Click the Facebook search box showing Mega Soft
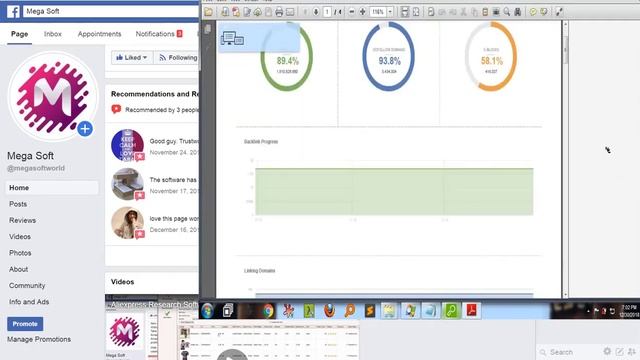640x360 pixels. (110, 11)
